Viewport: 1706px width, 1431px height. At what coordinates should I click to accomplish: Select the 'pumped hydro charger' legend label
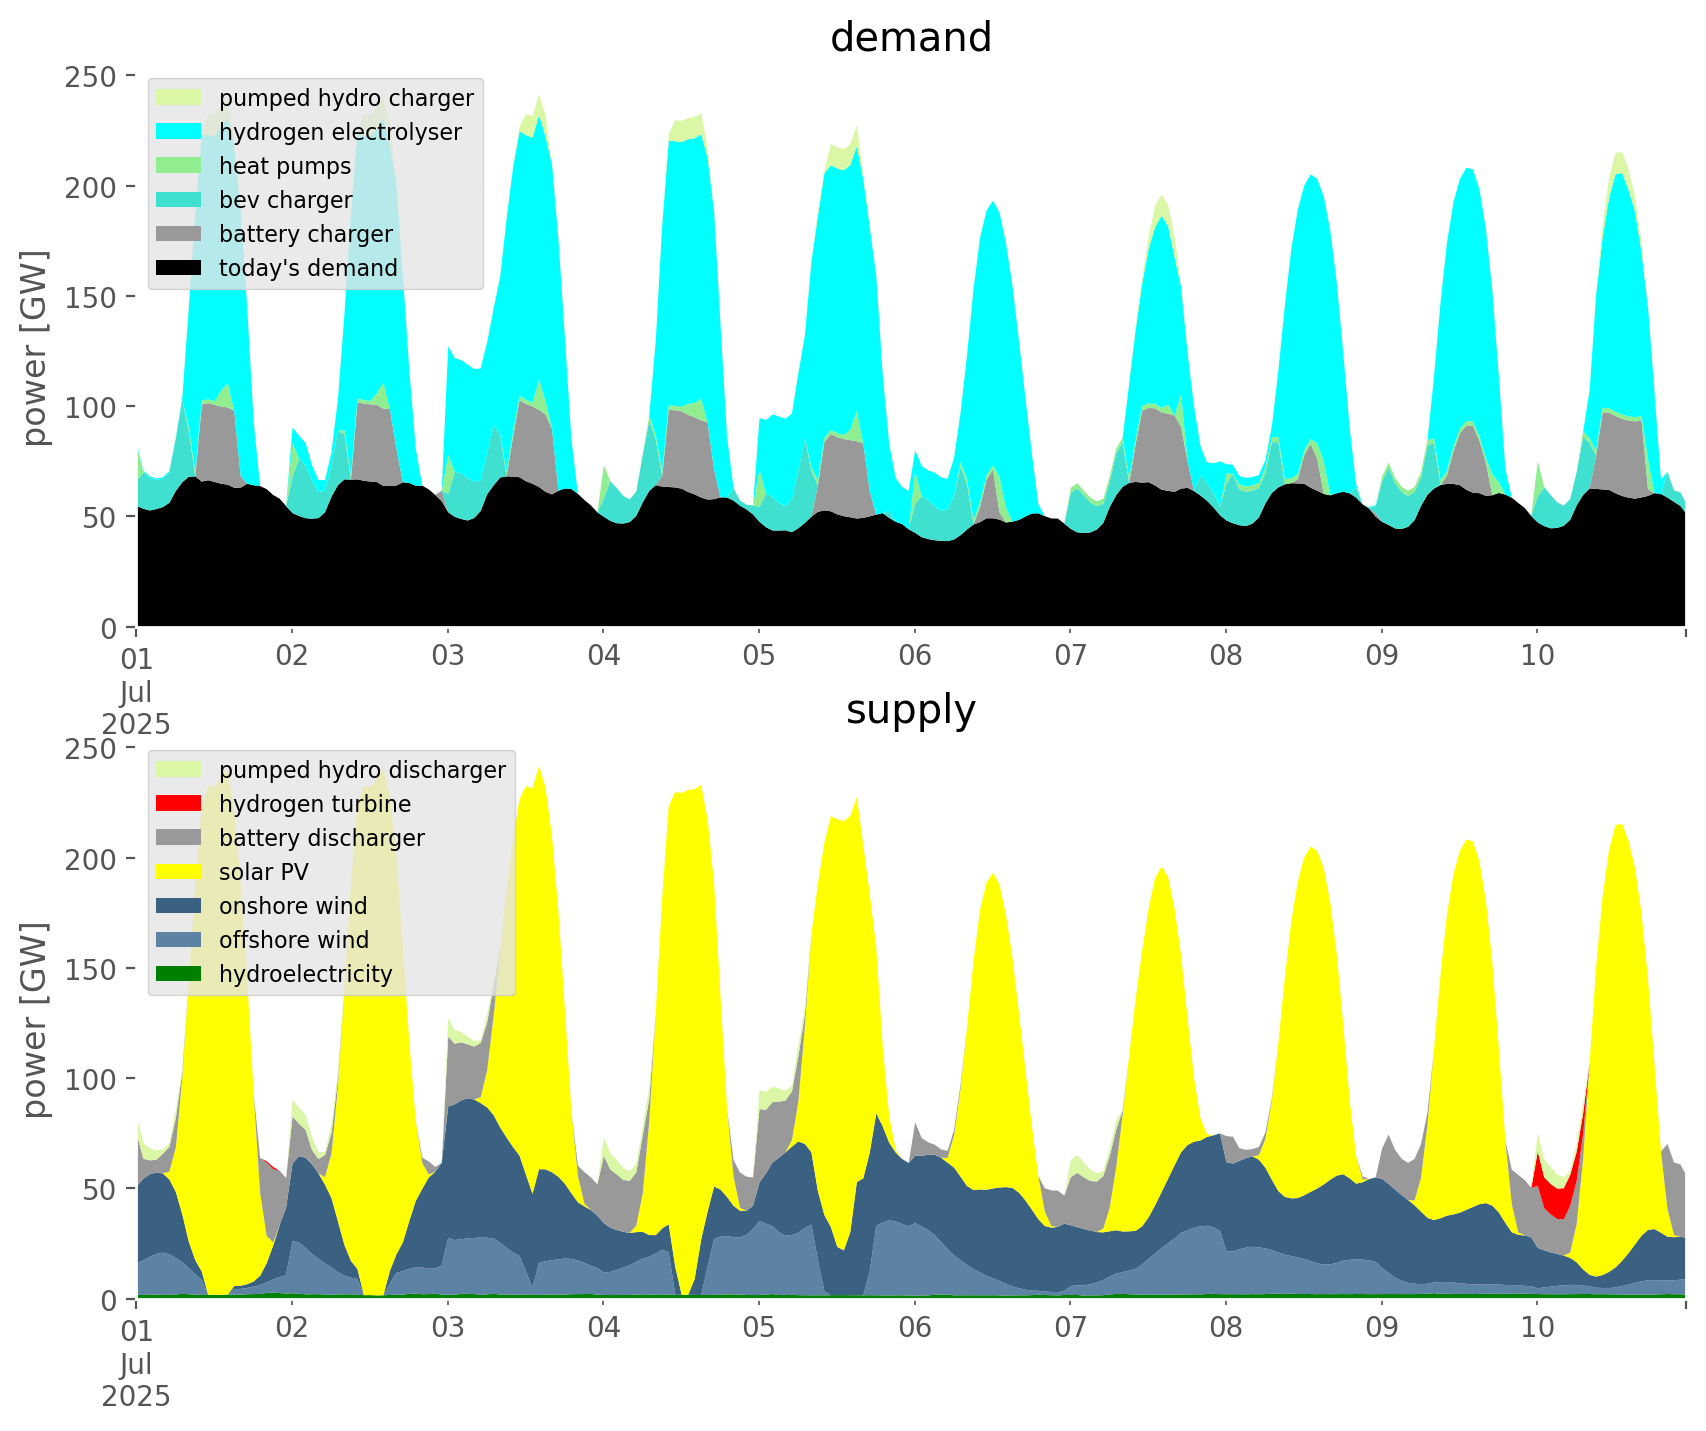point(346,98)
